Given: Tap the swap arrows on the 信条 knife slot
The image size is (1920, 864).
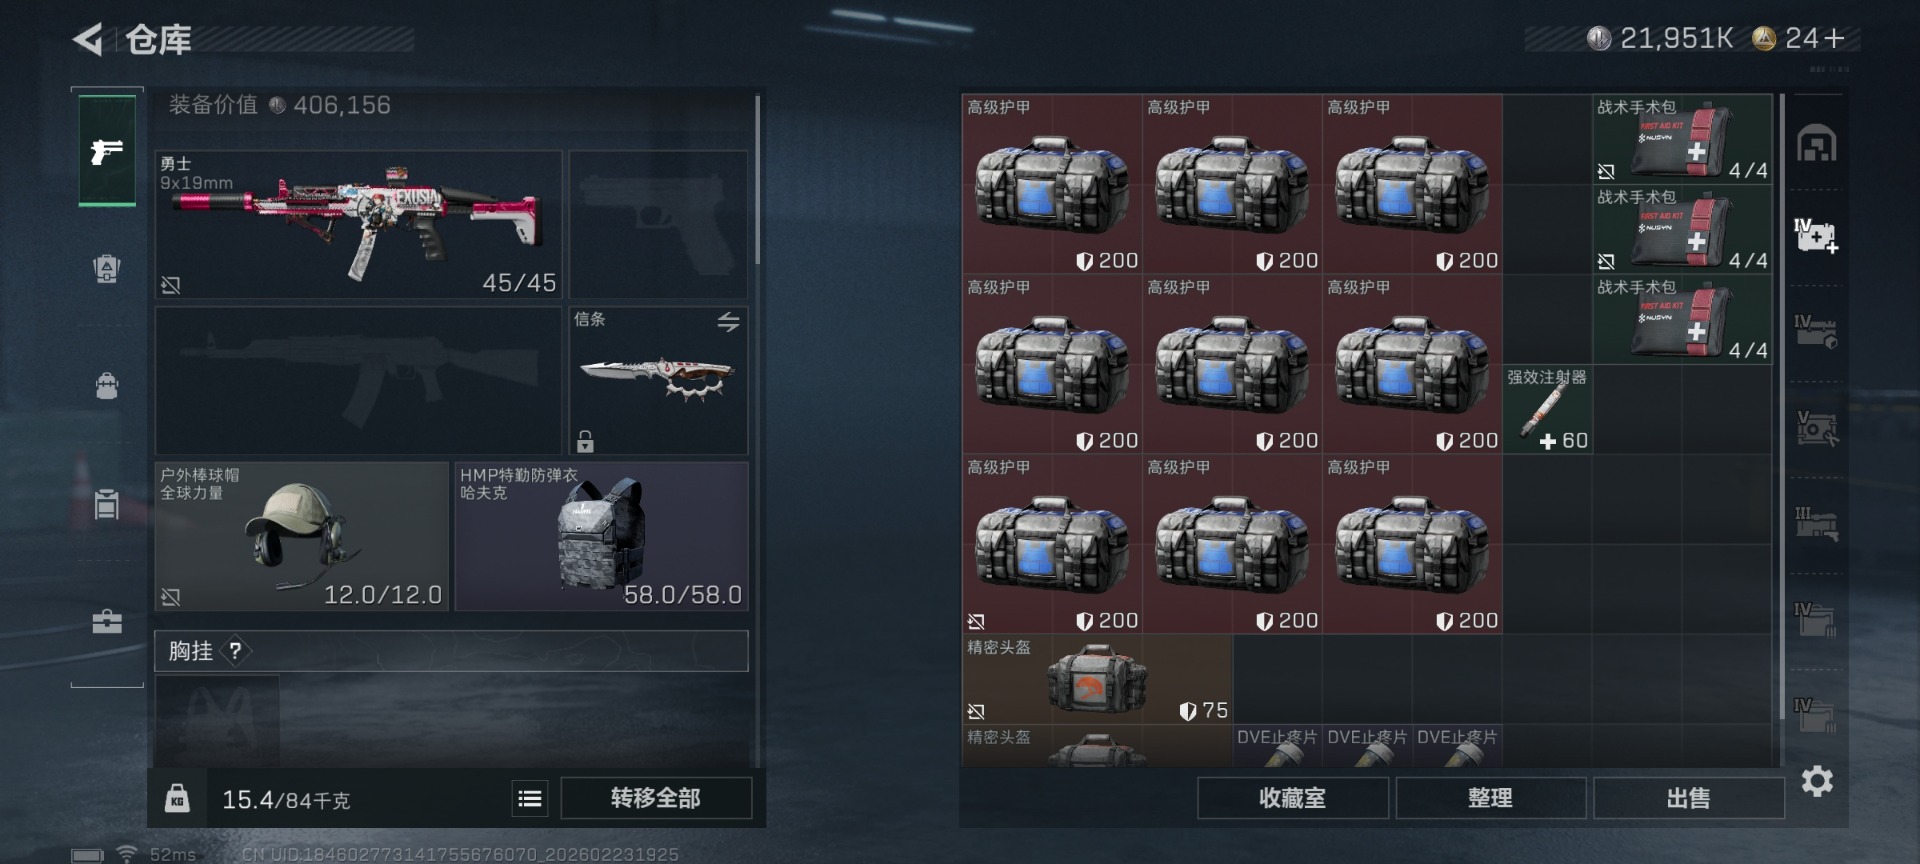Looking at the screenshot, I should pos(728,322).
